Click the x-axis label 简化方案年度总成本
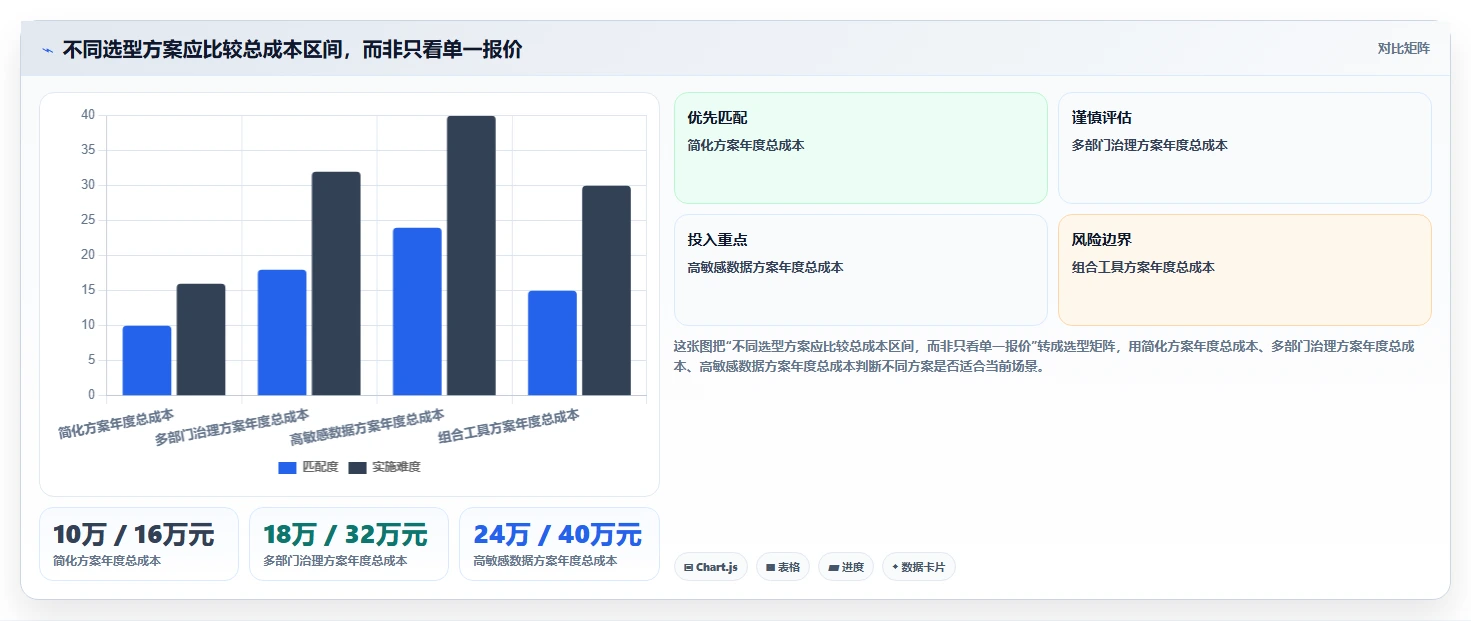The width and height of the screenshot is (1471, 621). pyautogui.click(x=116, y=424)
